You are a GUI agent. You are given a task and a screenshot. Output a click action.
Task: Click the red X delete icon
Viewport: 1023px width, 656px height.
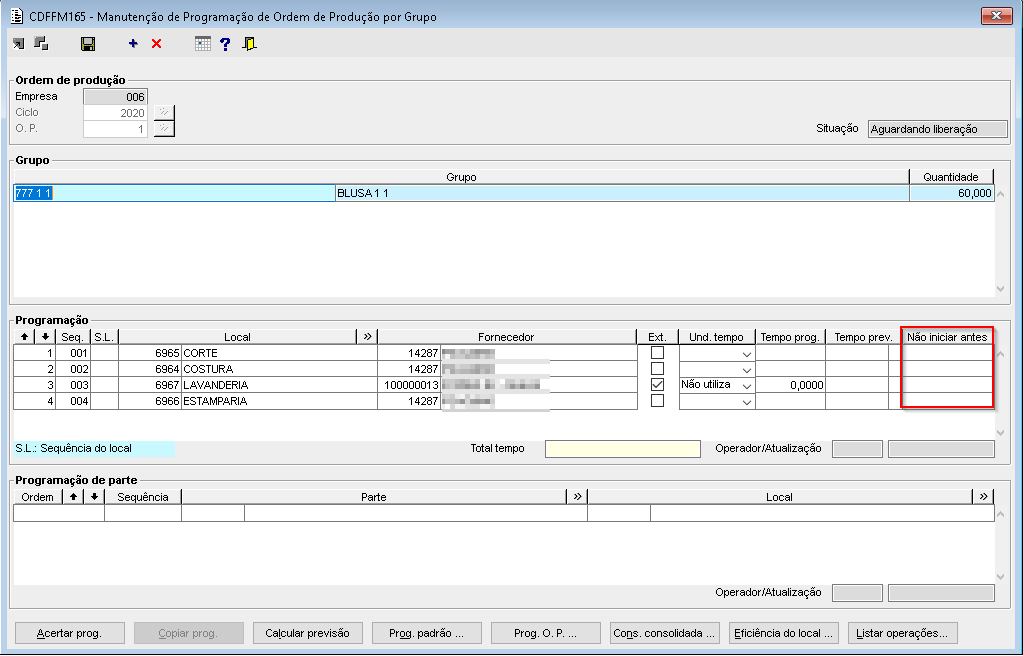point(156,44)
